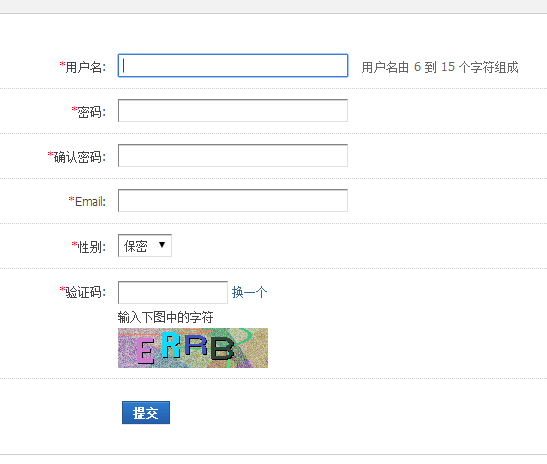Screen dimensions: 547x464
Task: Submit the form with the 提交 button
Action: [x=146, y=413]
